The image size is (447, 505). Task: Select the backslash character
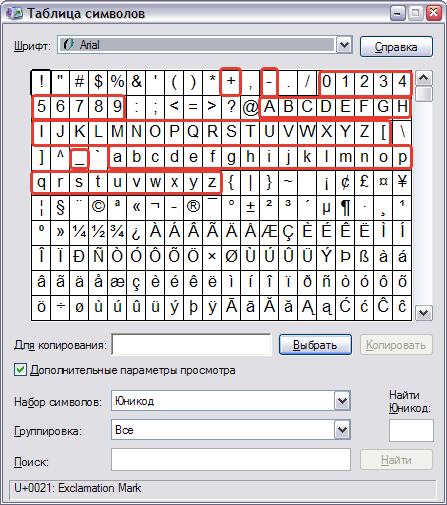(402, 132)
